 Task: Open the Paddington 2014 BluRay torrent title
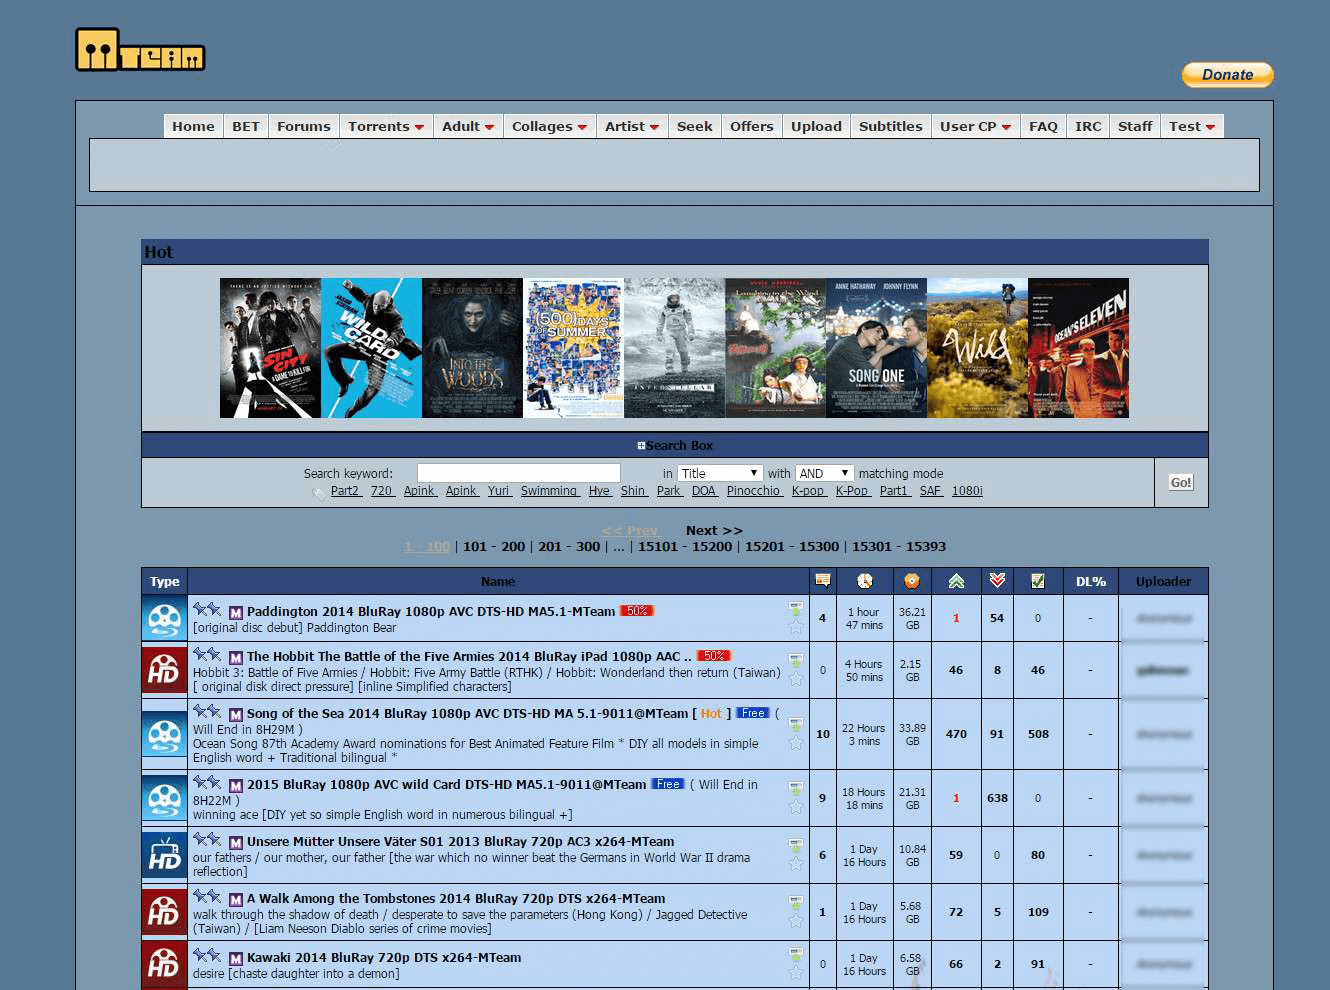(431, 611)
